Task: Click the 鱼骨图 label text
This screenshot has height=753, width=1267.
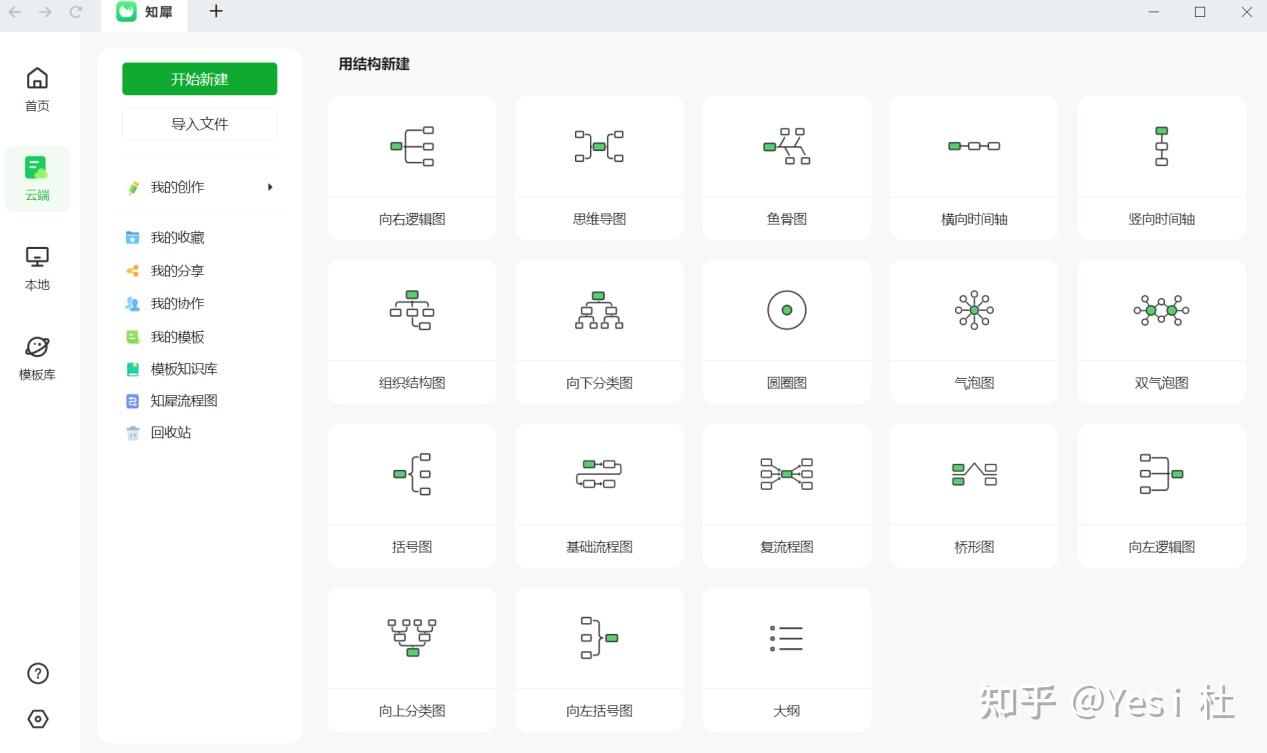Action: pos(787,219)
